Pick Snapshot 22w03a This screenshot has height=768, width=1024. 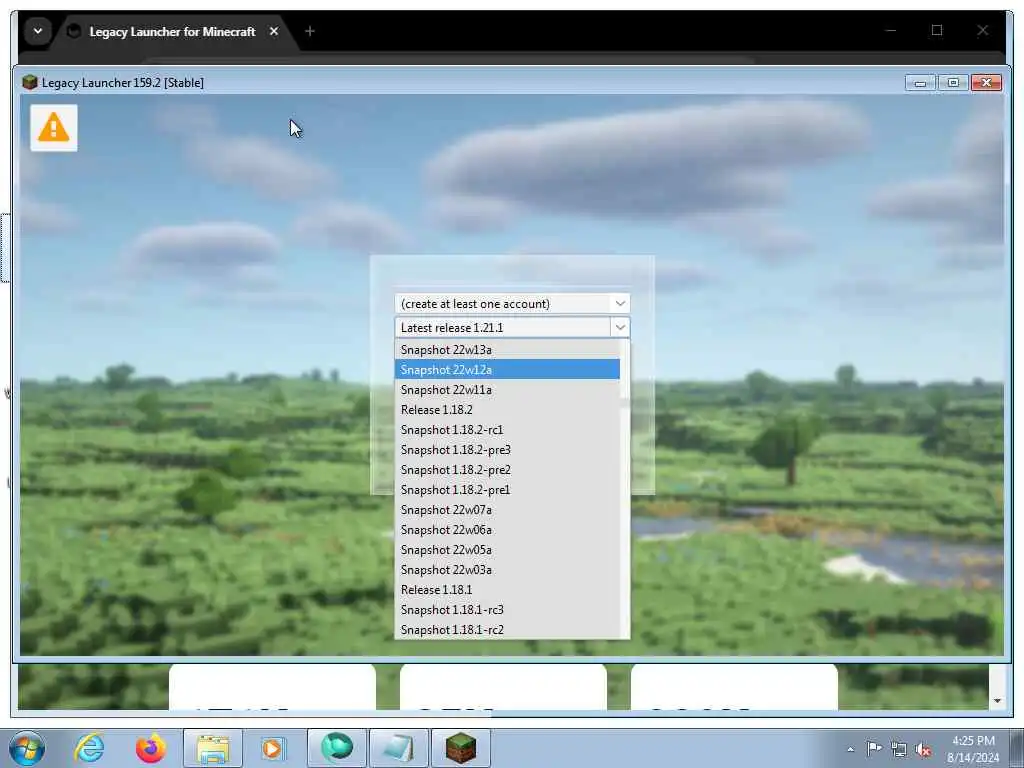pyautogui.click(x=507, y=570)
